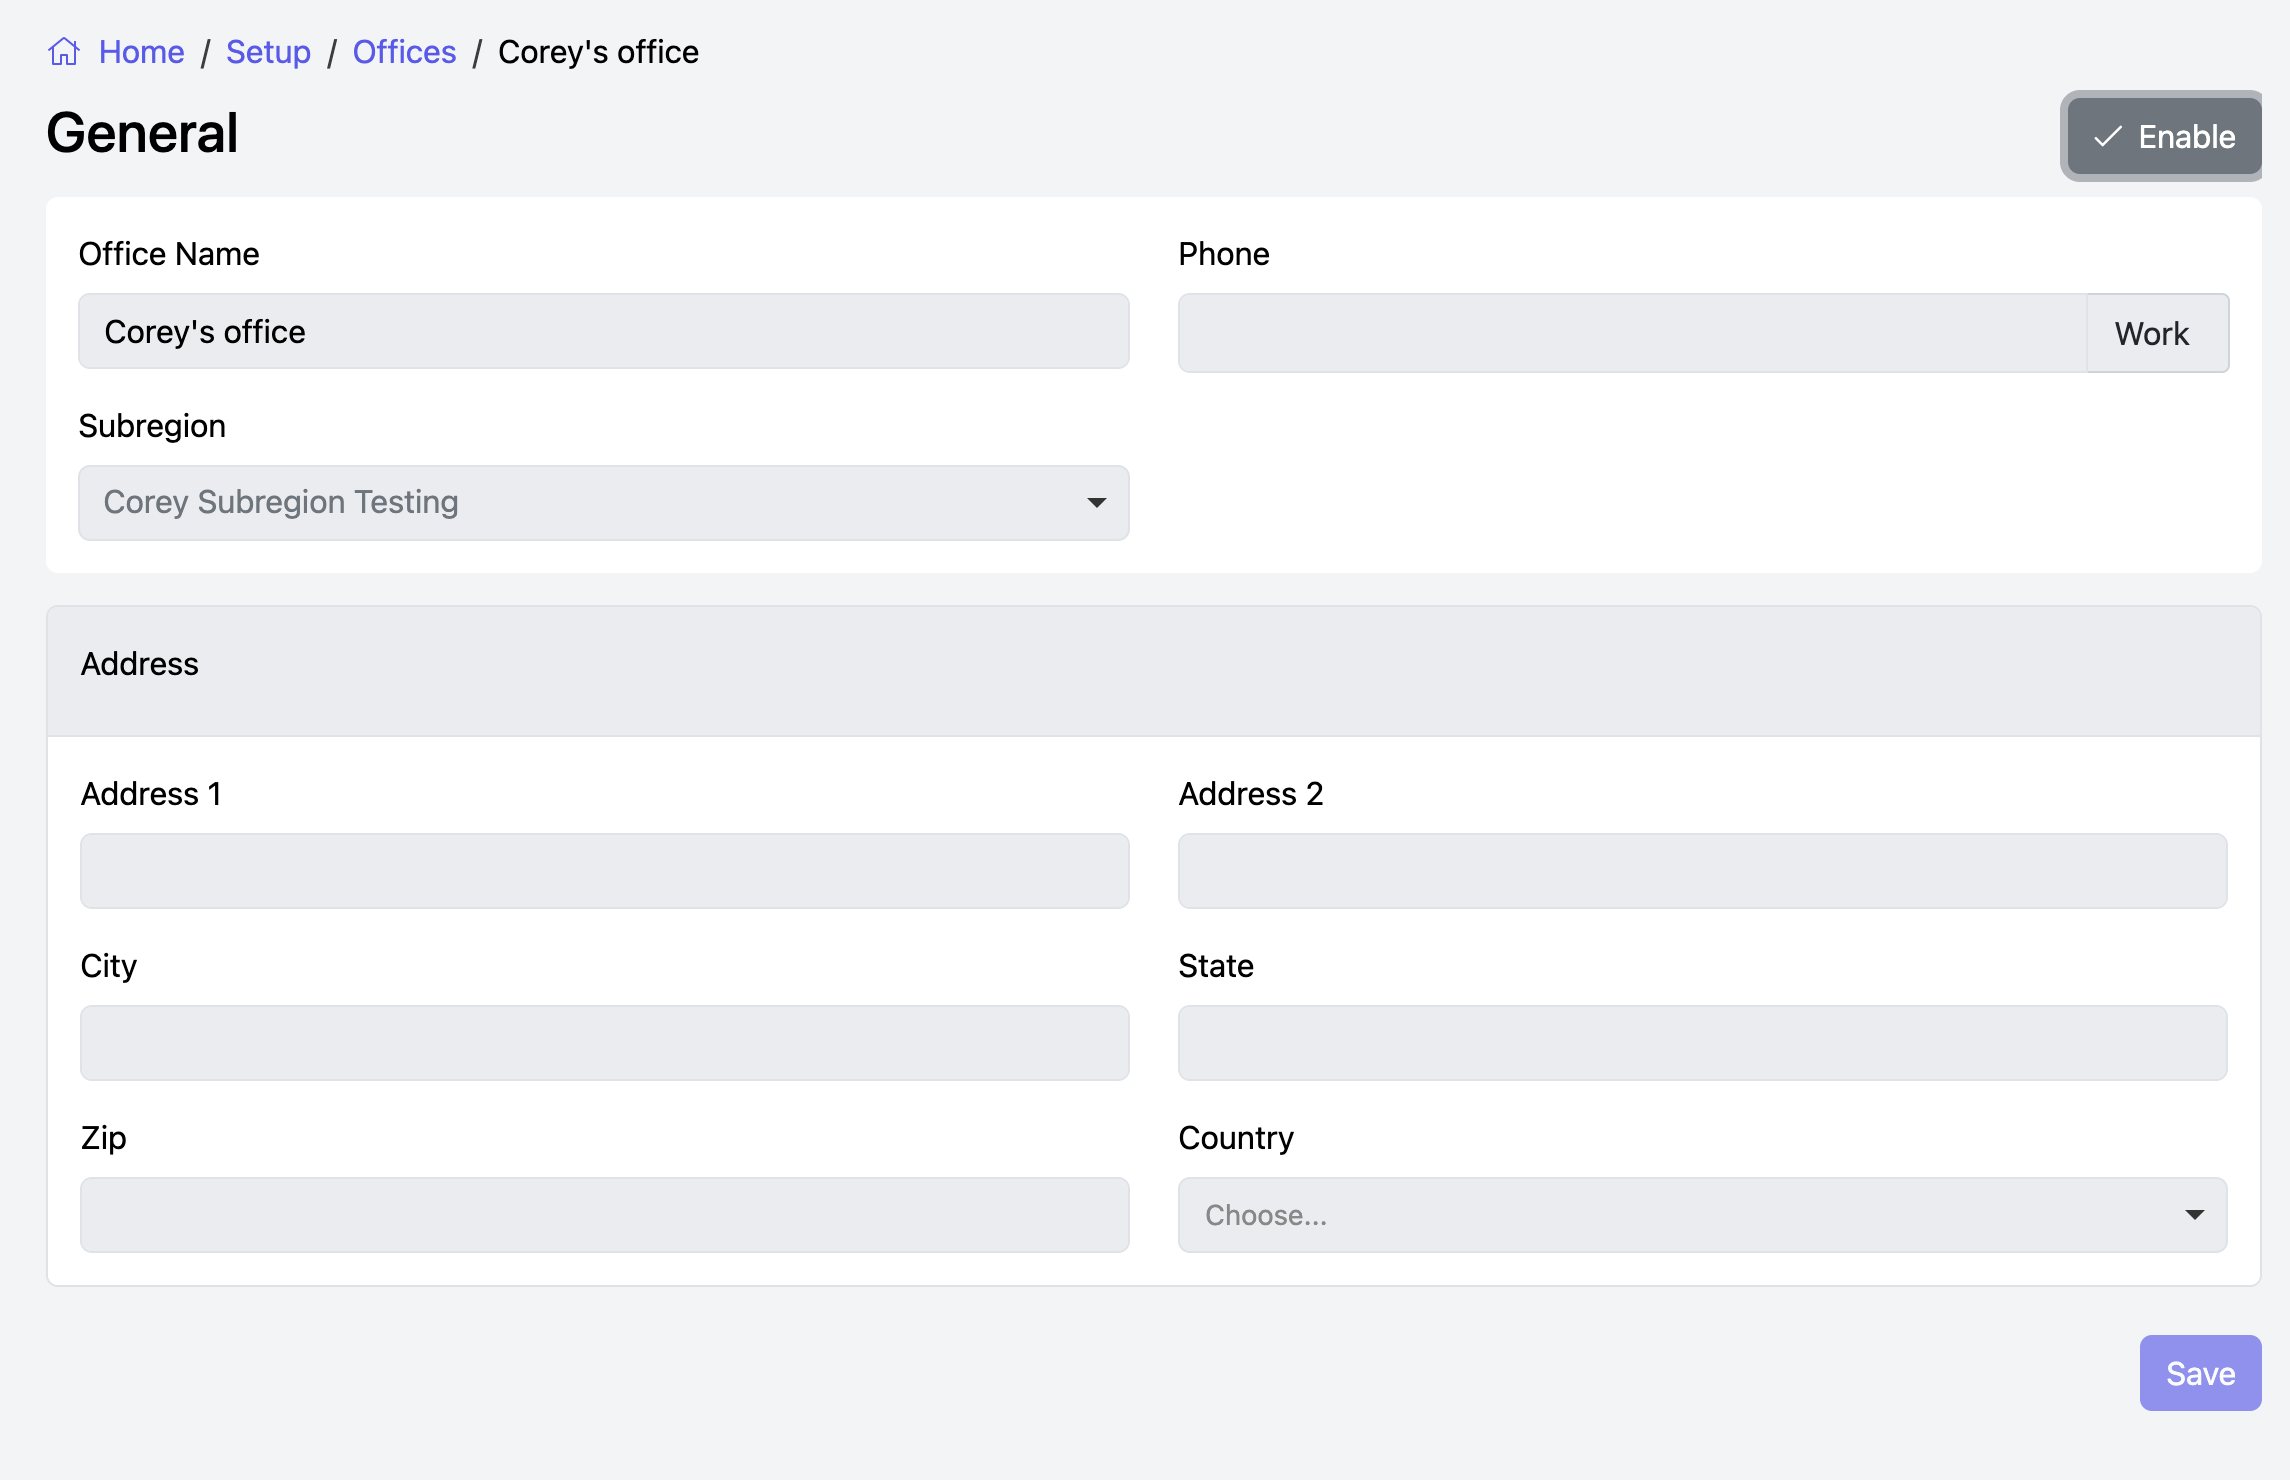Focus the Address 1 text field
Image resolution: width=2290 pixels, height=1480 pixels.
pyautogui.click(x=604, y=871)
